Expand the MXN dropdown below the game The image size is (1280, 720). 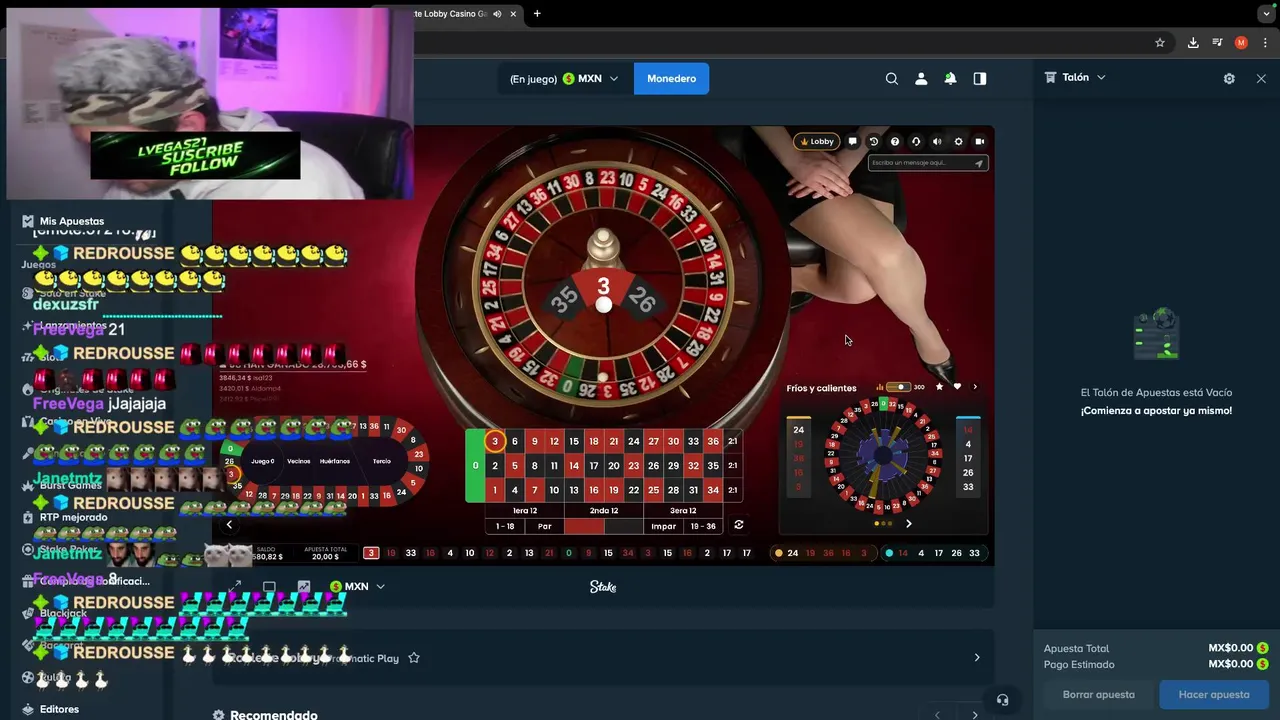pos(357,586)
